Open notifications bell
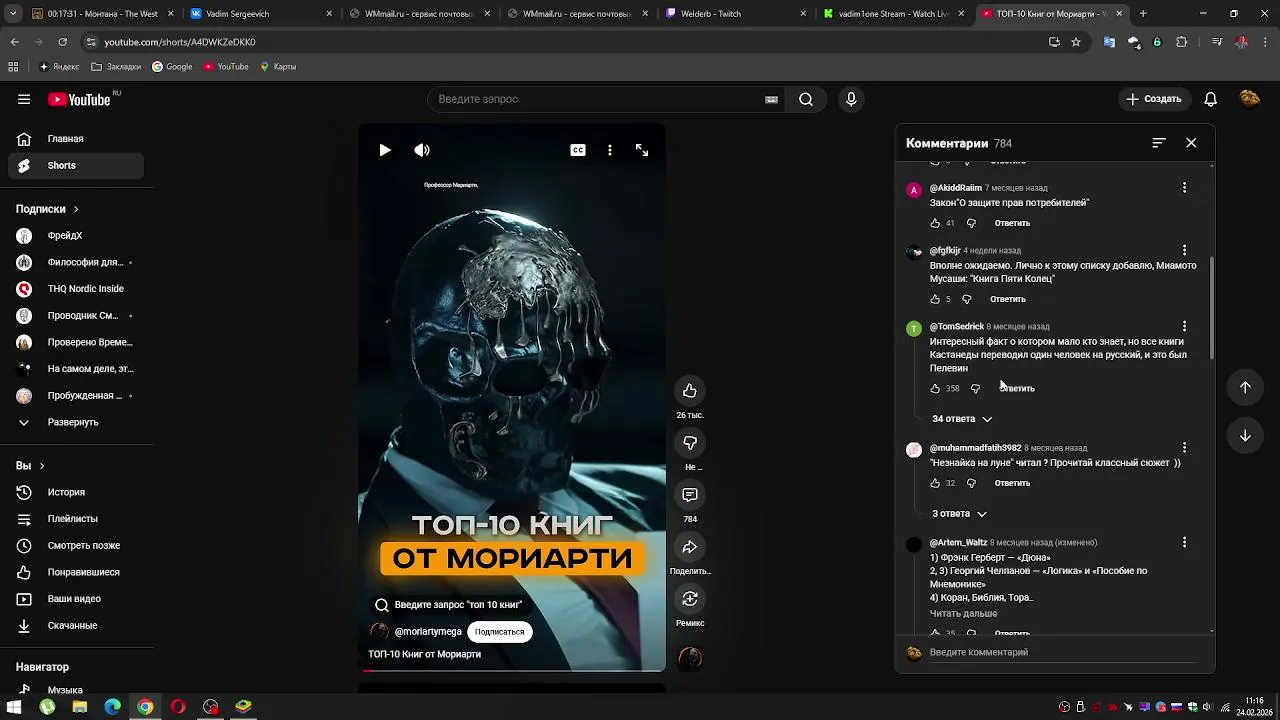Viewport: 1280px width, 720px height. coord(1210,99)
